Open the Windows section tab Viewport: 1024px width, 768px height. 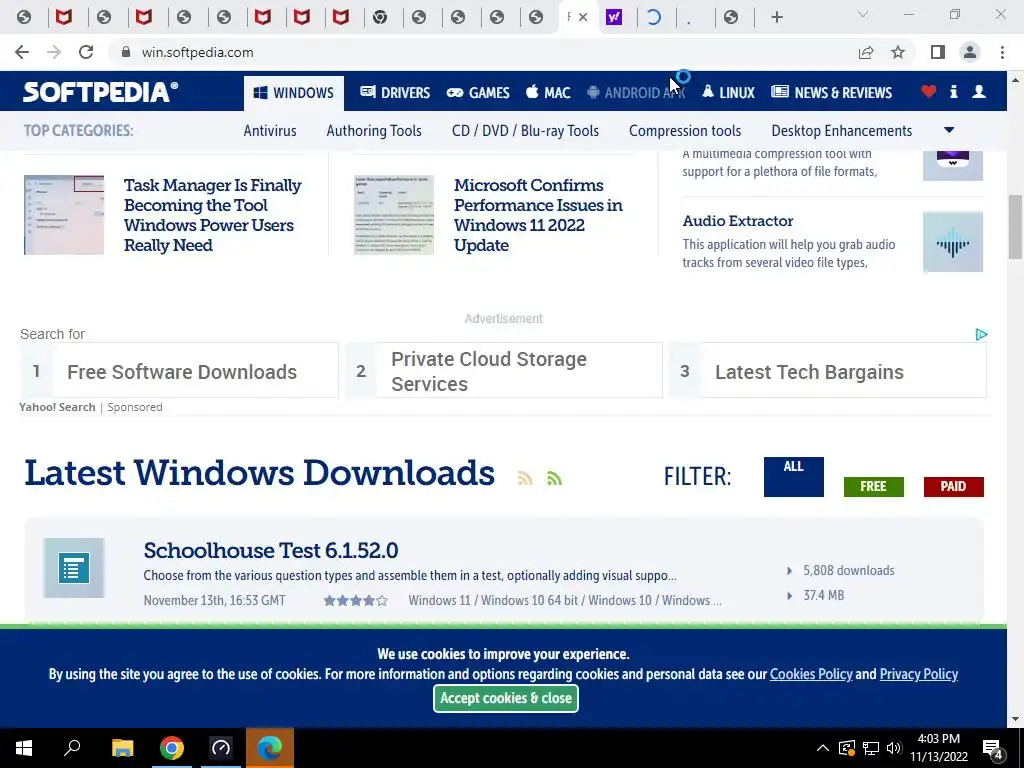click(294, 93)
